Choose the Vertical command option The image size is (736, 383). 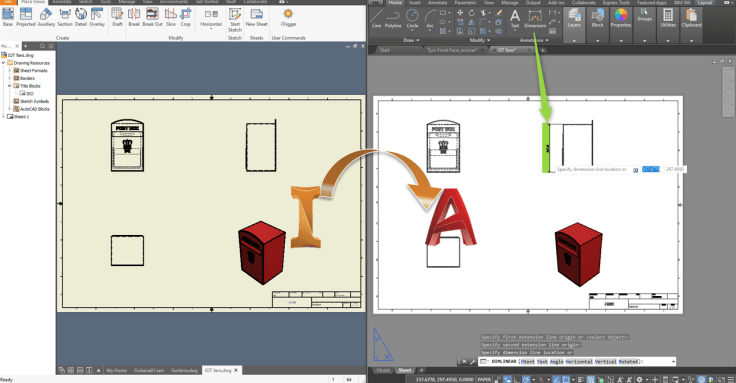coord(605,361)
